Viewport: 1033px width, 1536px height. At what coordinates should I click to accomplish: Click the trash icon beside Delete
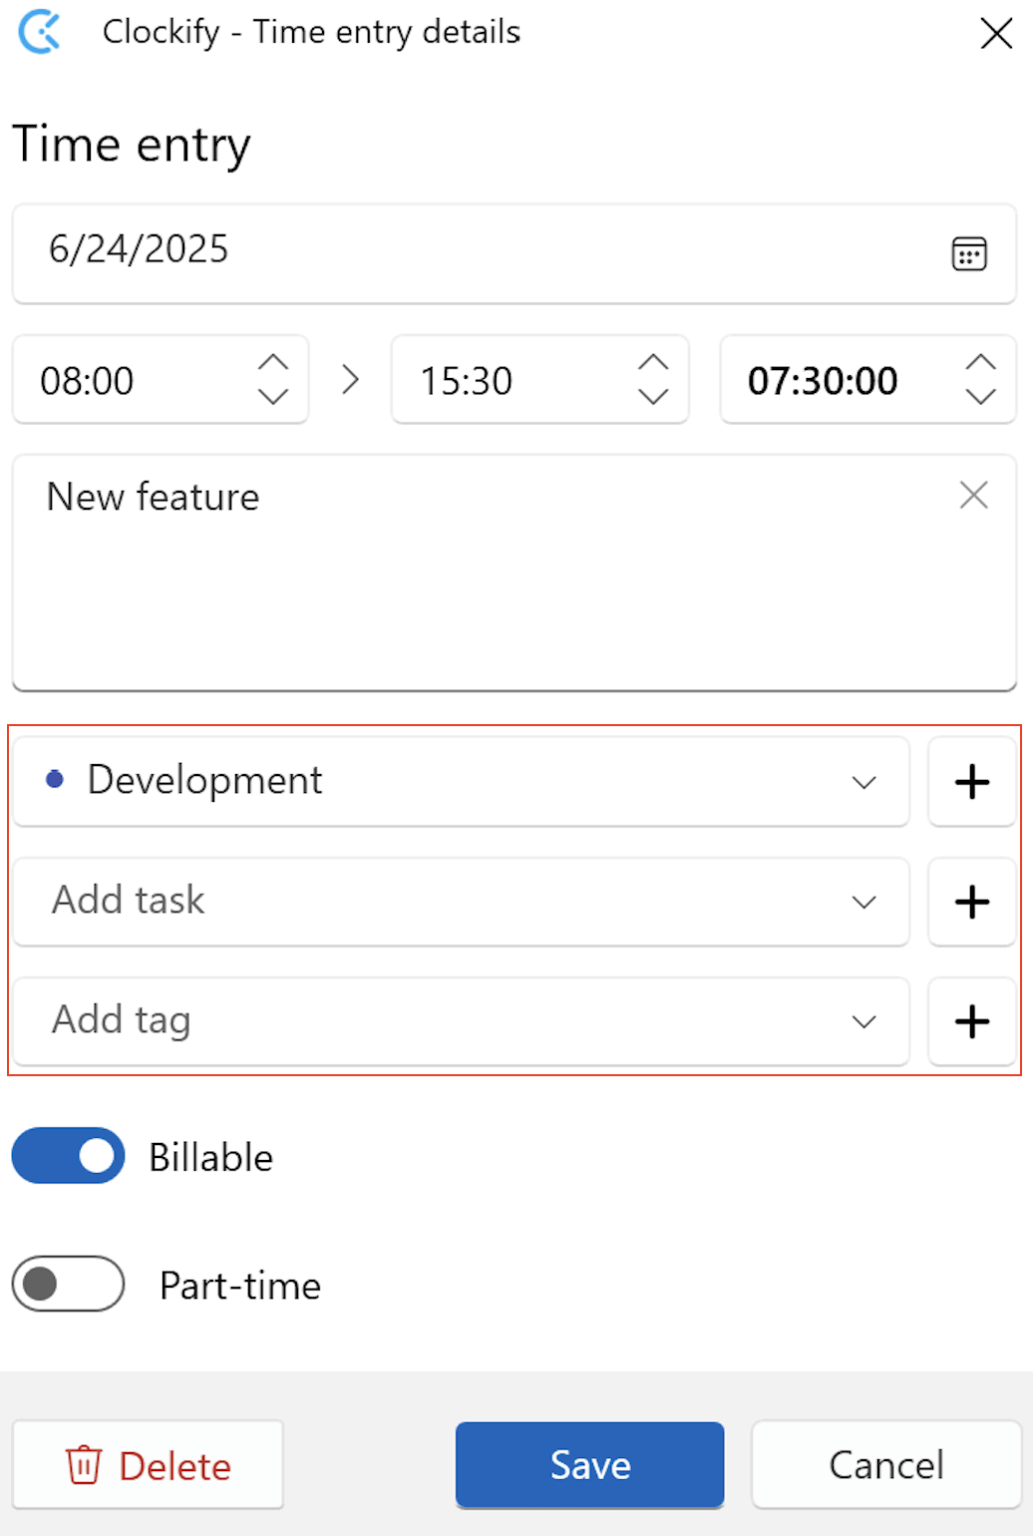[86, 1465]
